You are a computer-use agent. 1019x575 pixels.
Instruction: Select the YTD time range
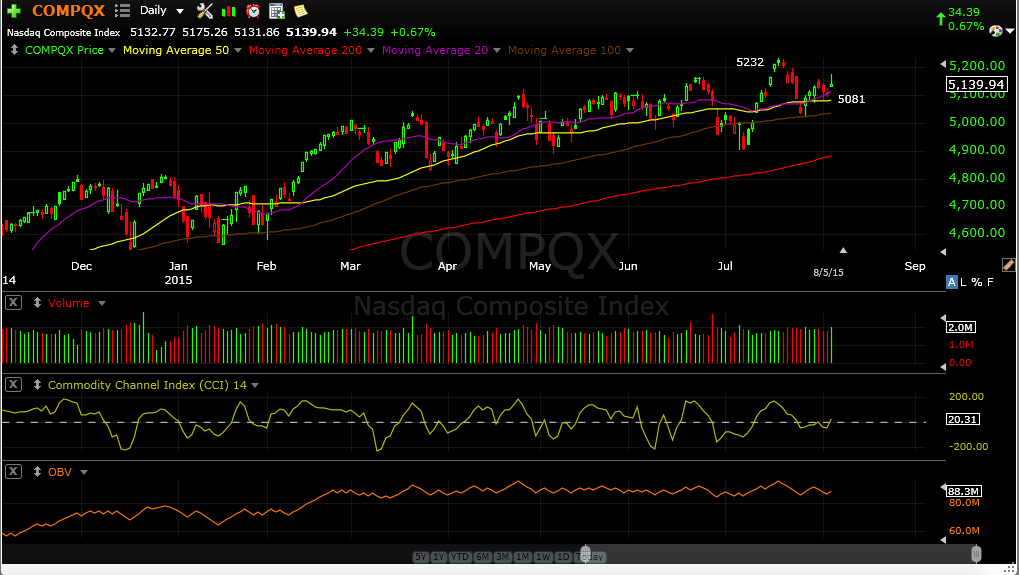coord(459,557)
